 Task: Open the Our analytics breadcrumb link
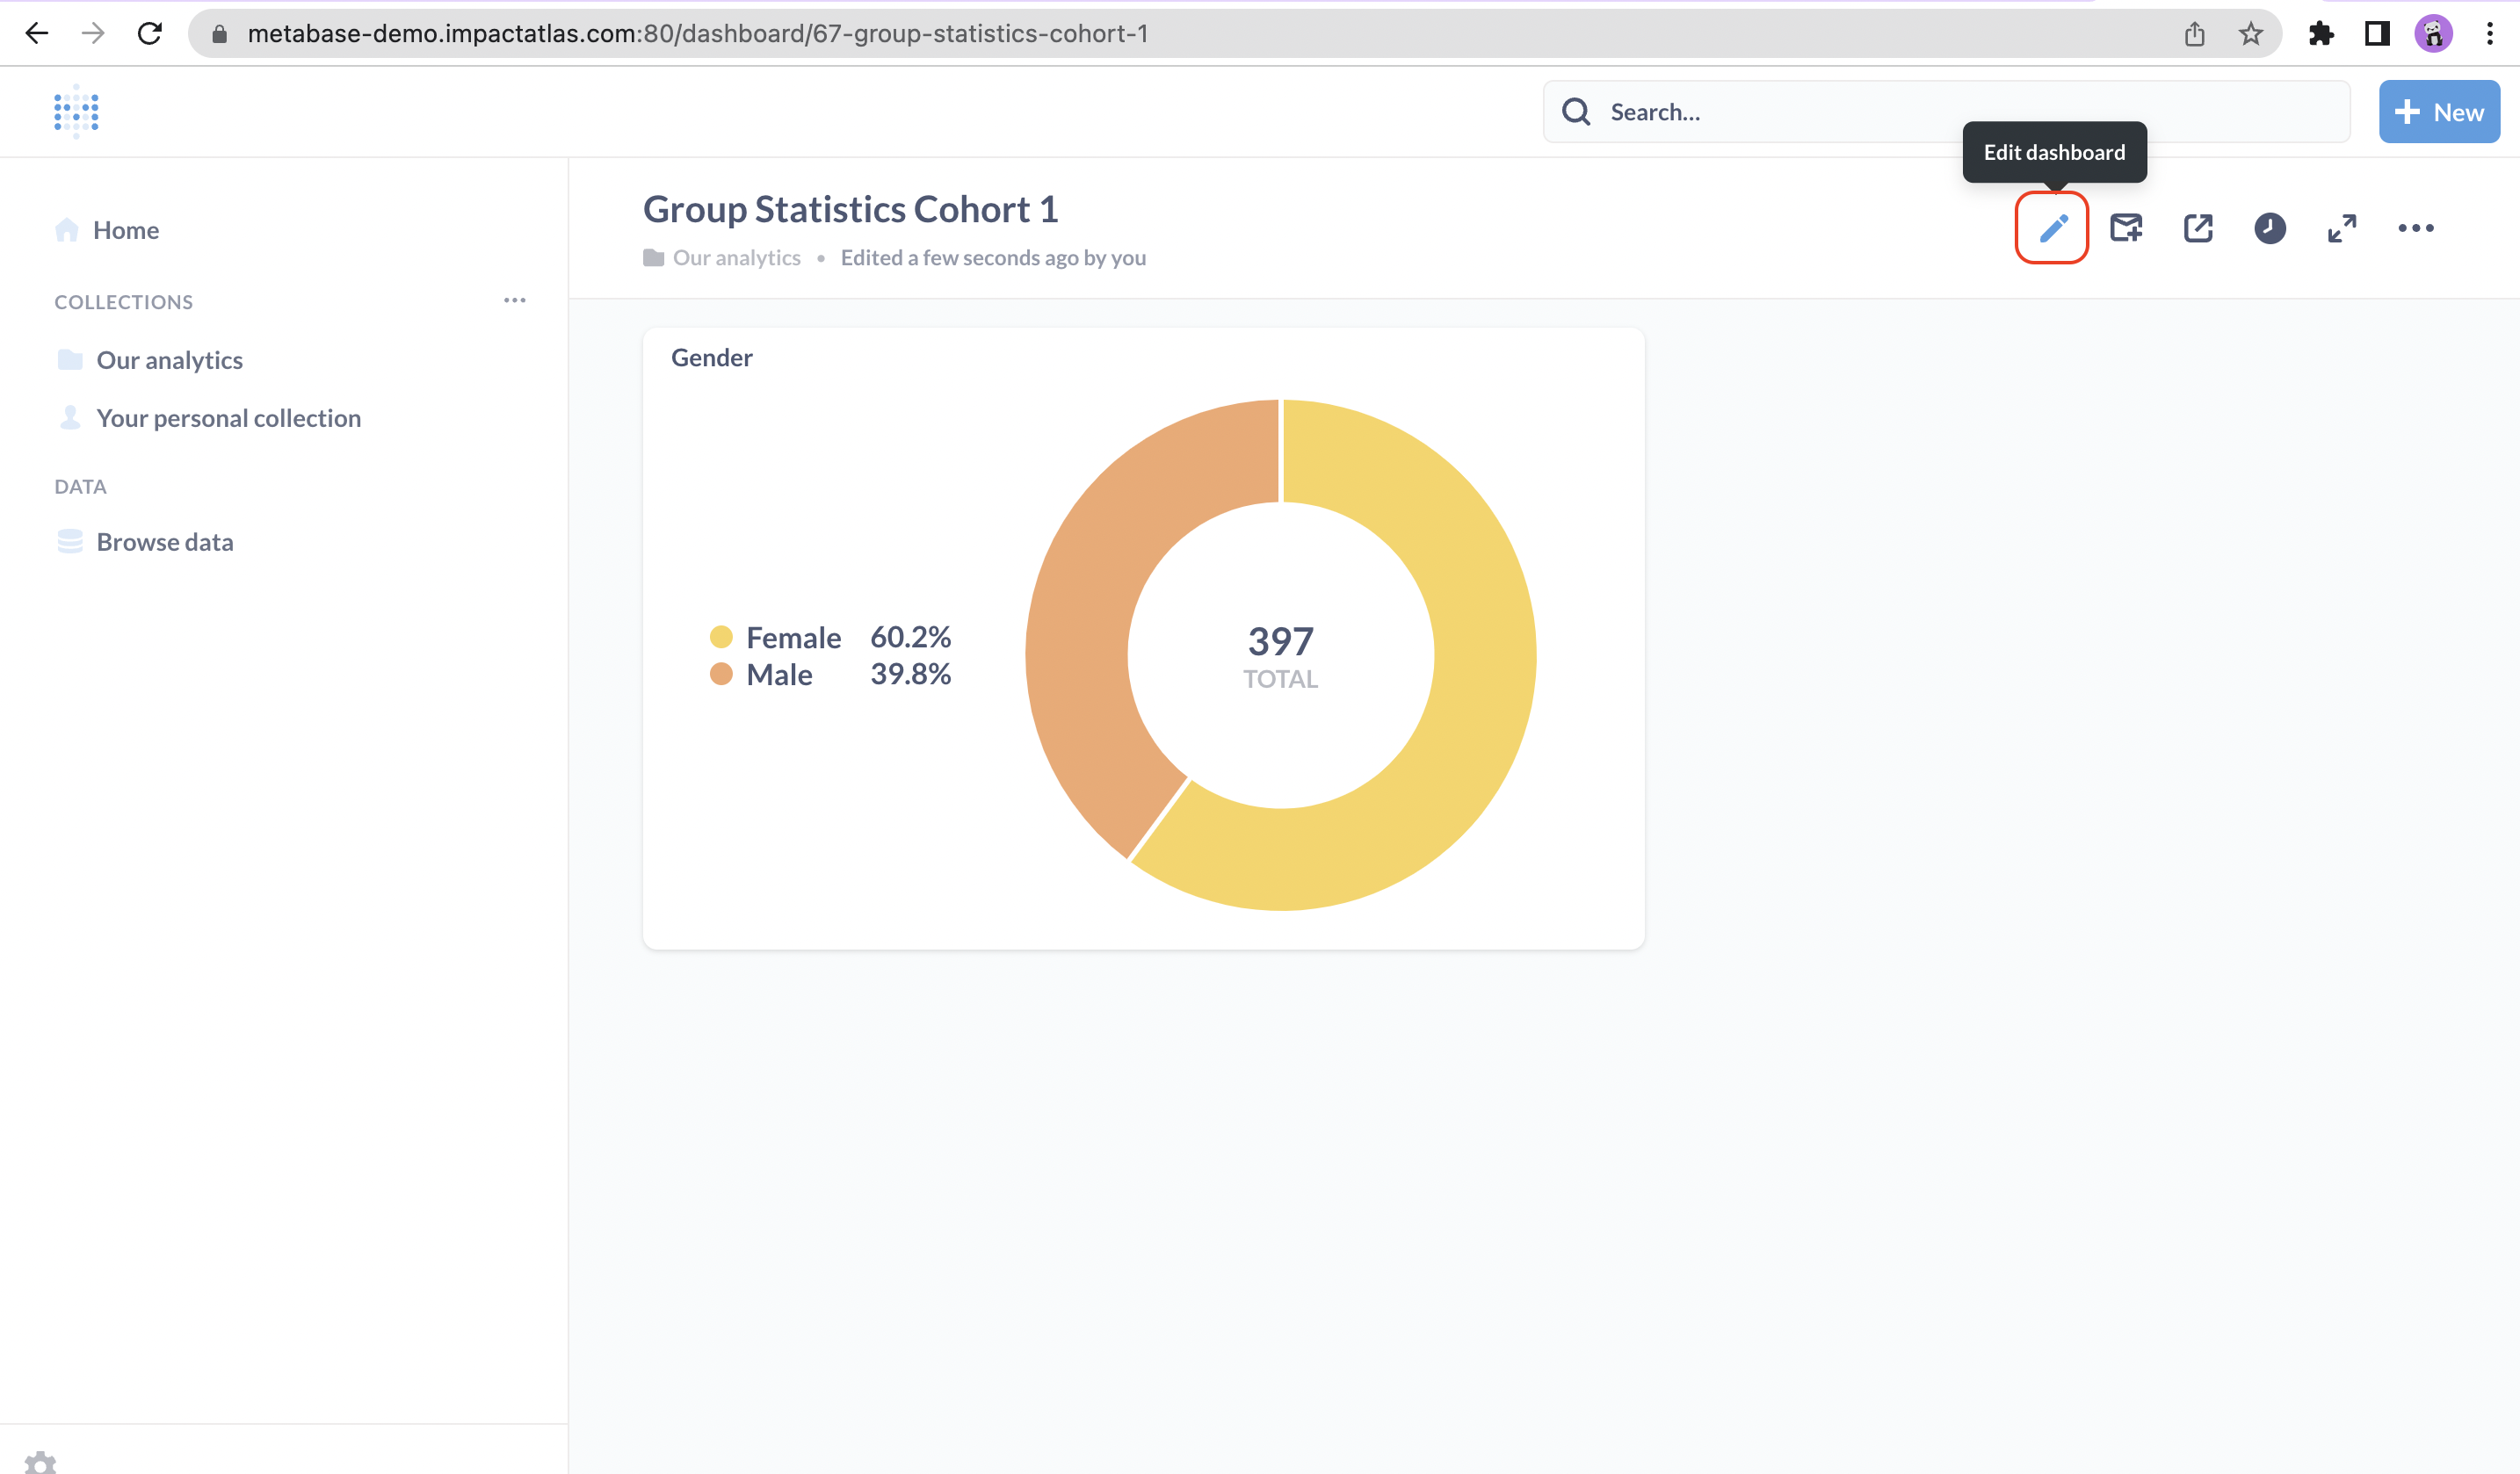pyautogui.click(x=737, y=257)
